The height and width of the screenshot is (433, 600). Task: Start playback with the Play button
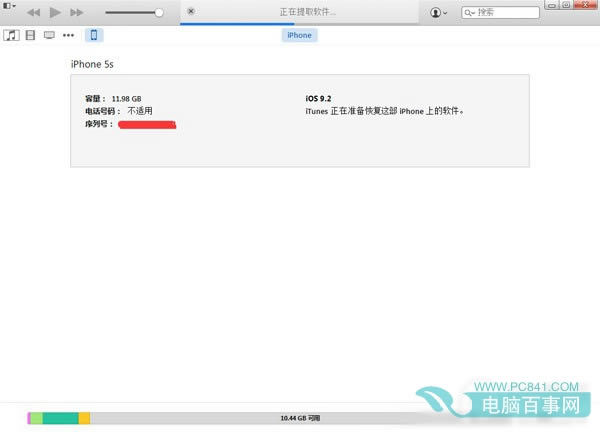[x=55, y=13]
